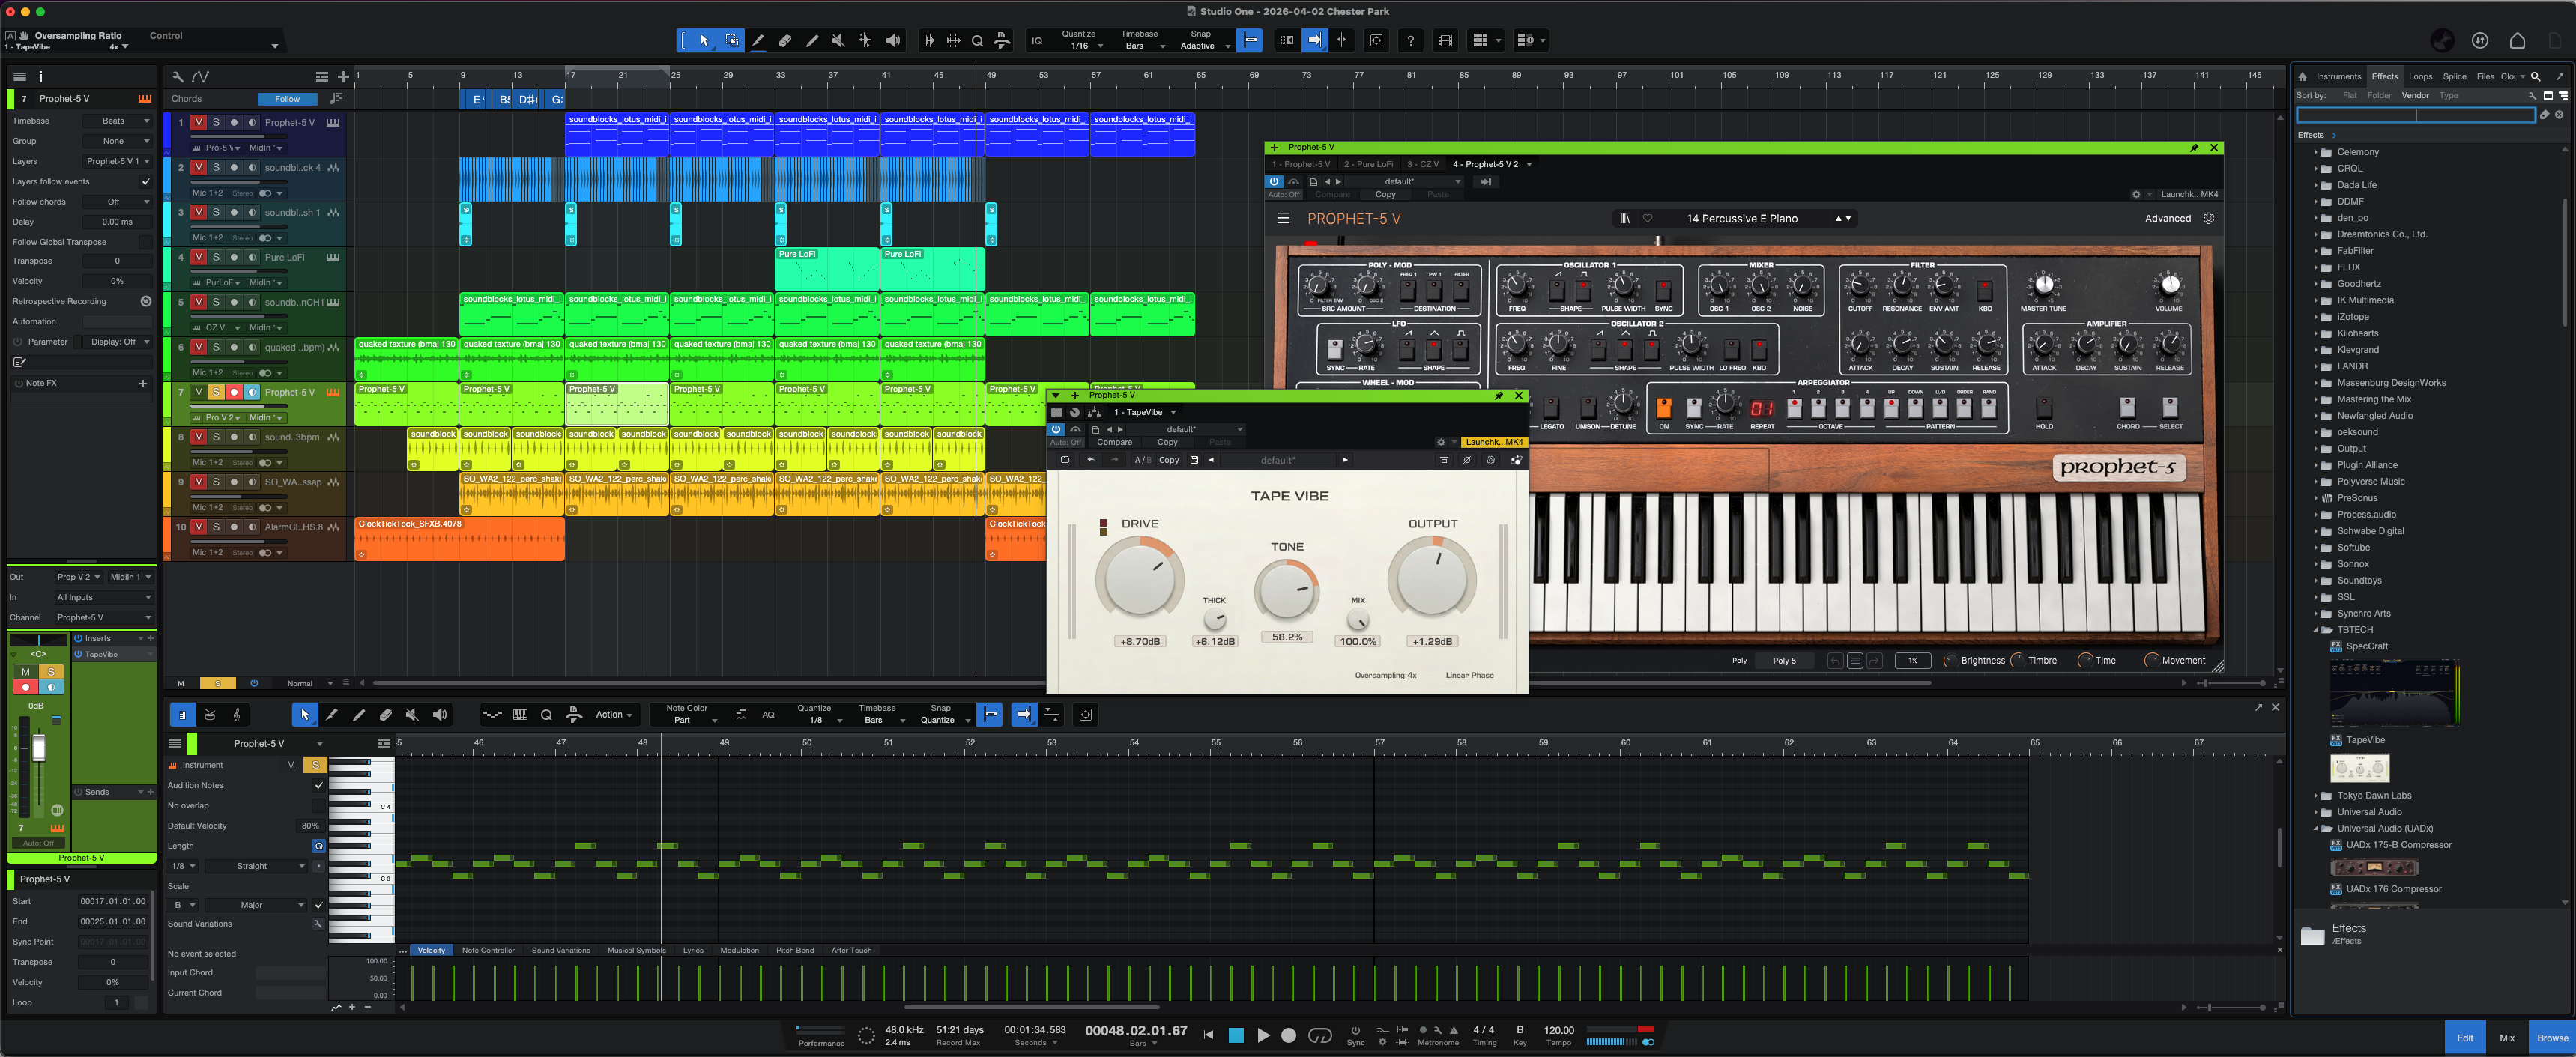Select the Range tool in the main toolbar
Image resolution: width=2576 pixels, height=1057 pixels.
(x=732, y=41)
